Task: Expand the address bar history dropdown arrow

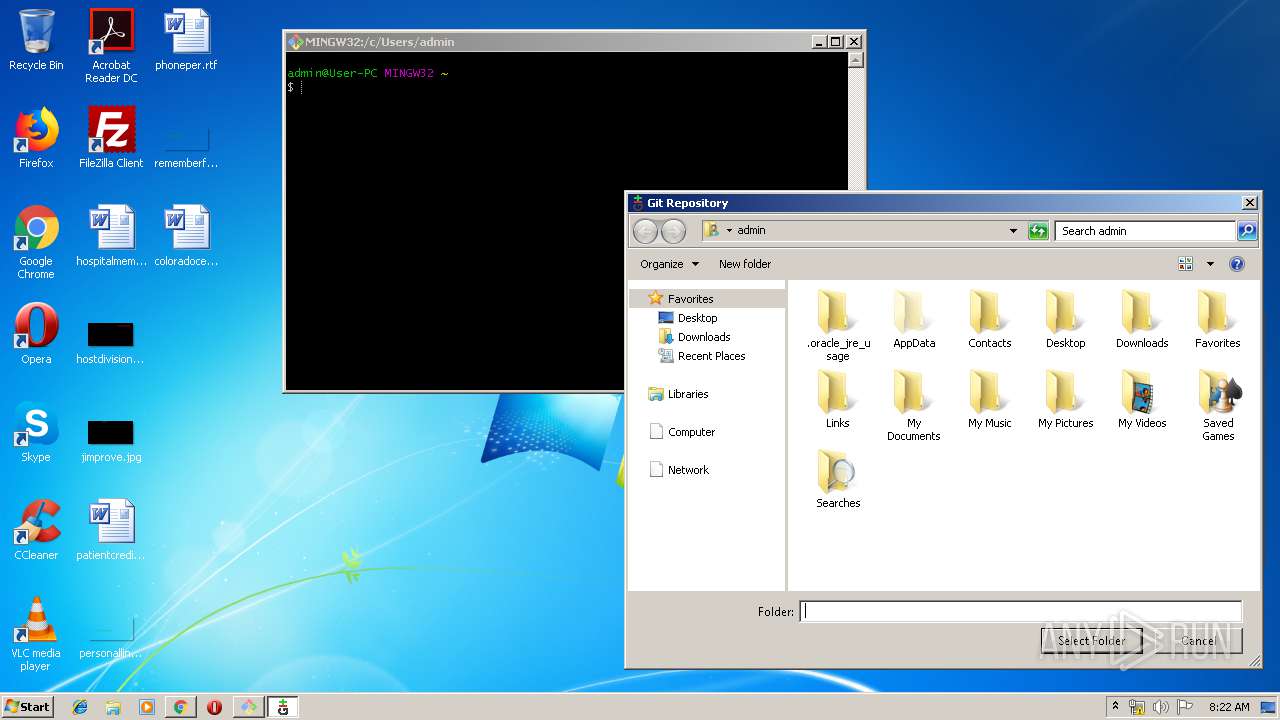Action: click(1013, 231)
